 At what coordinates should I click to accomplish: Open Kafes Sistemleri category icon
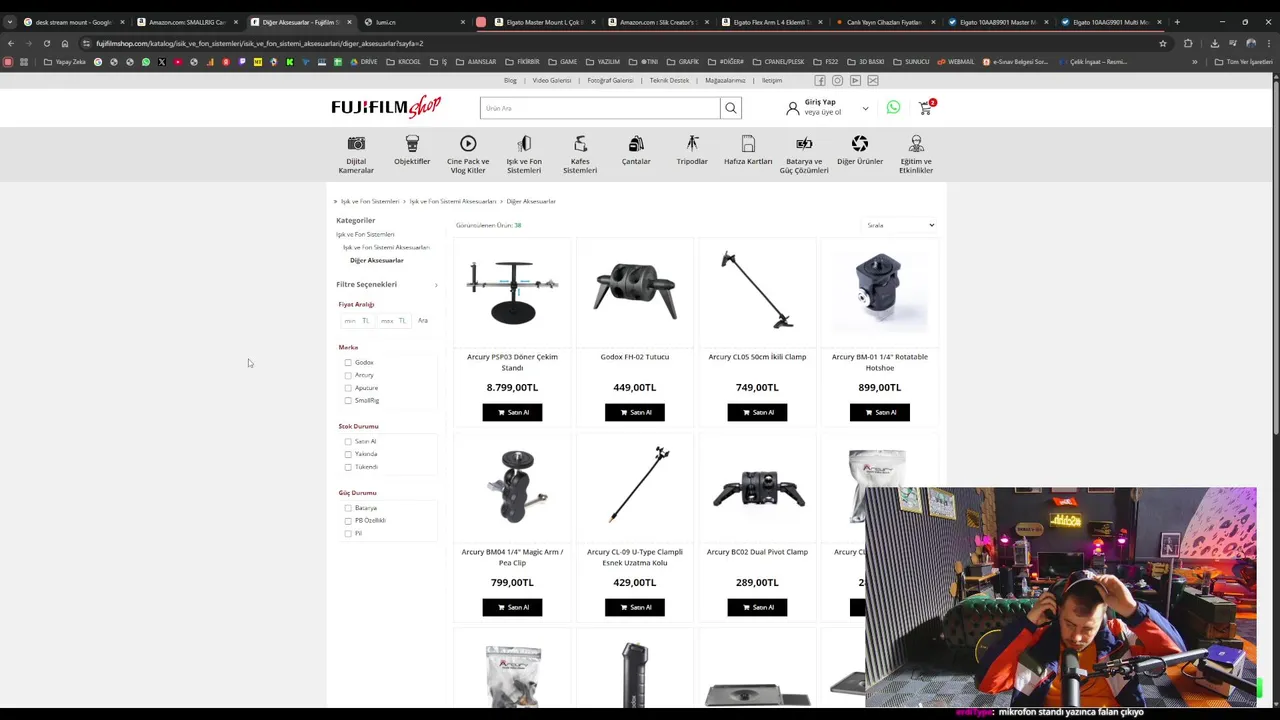click(580, 144)
